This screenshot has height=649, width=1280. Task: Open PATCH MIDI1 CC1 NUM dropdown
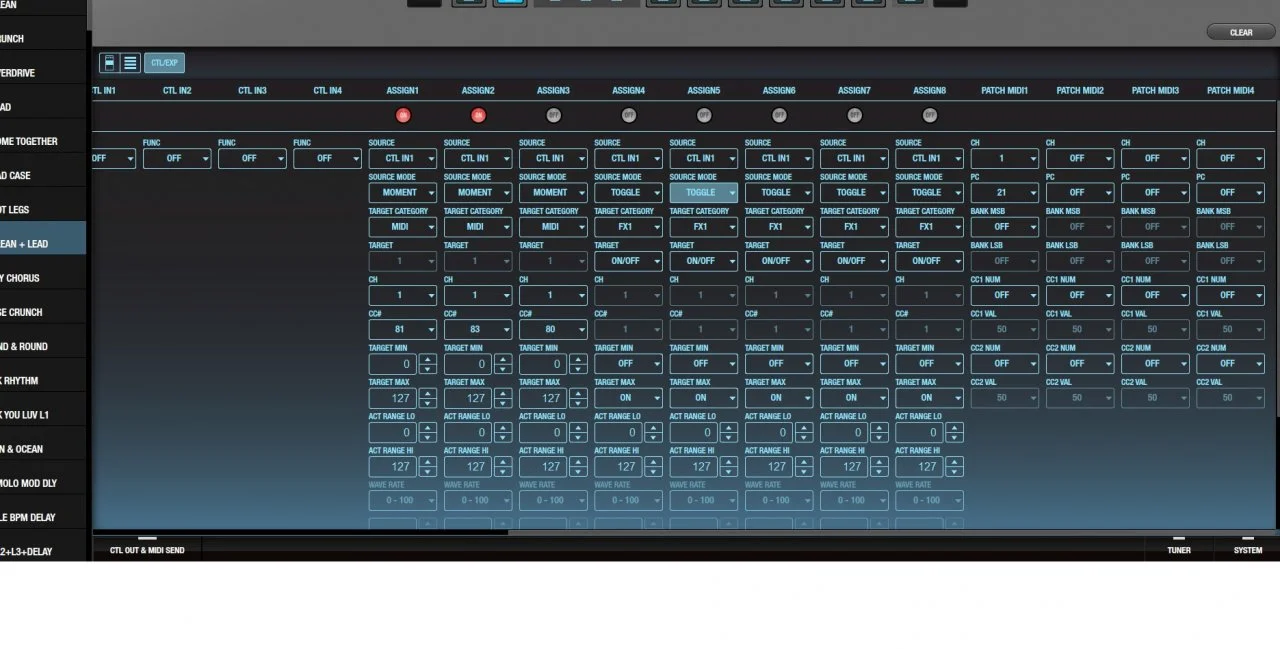[x=1005, y=295]
